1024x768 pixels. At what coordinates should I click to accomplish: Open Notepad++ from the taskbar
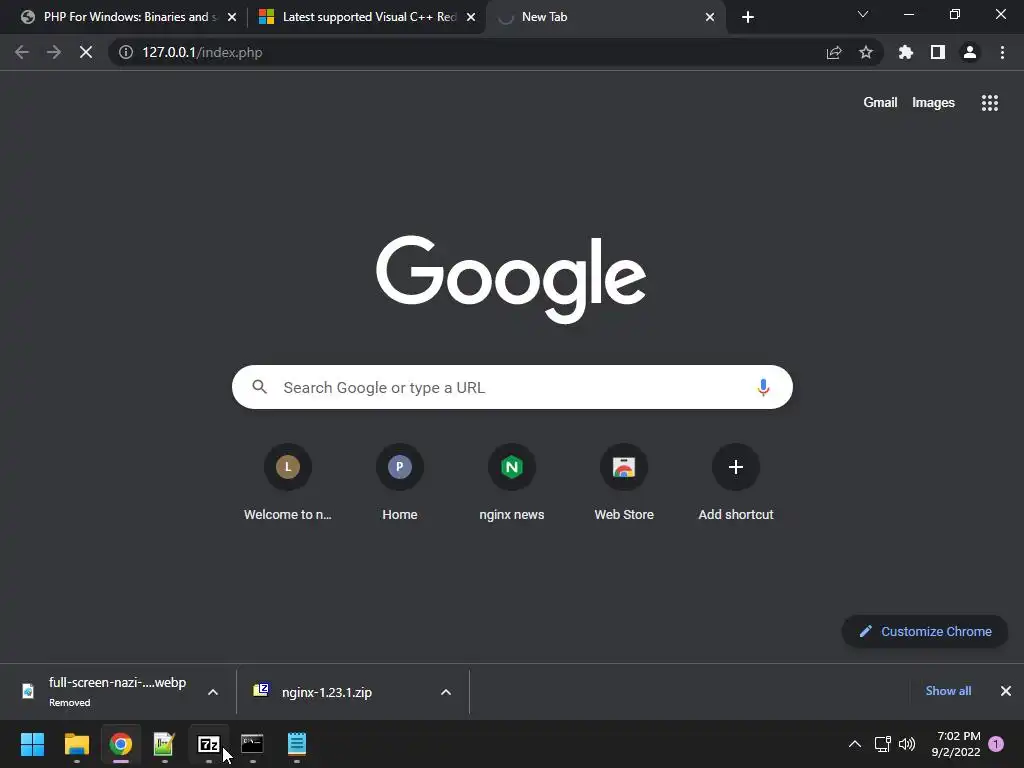[164, 744]
